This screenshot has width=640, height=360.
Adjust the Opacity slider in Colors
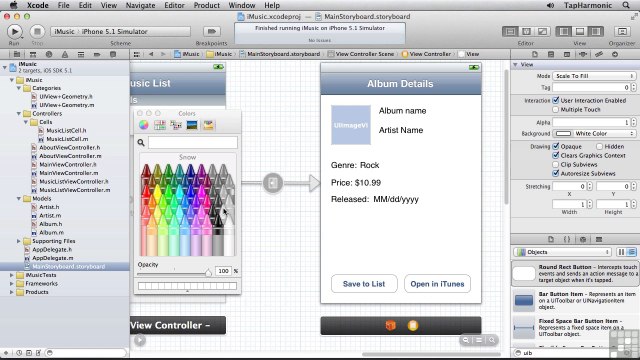[208, 273]
